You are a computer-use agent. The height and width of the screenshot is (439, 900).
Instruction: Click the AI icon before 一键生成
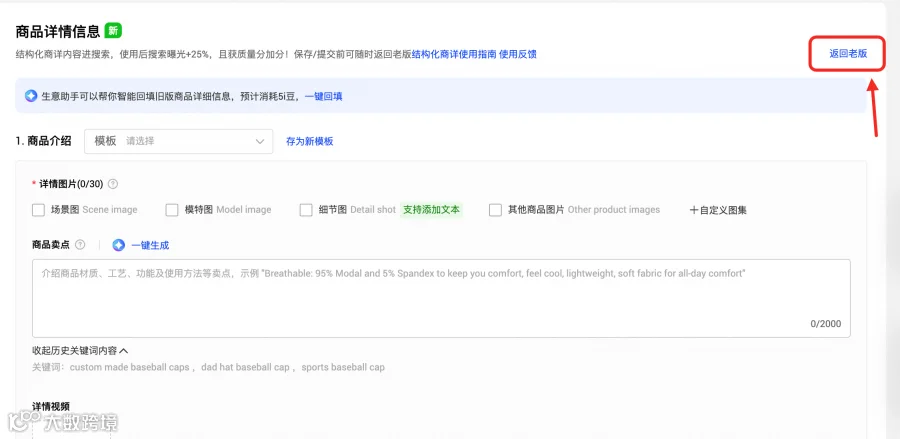118,245
